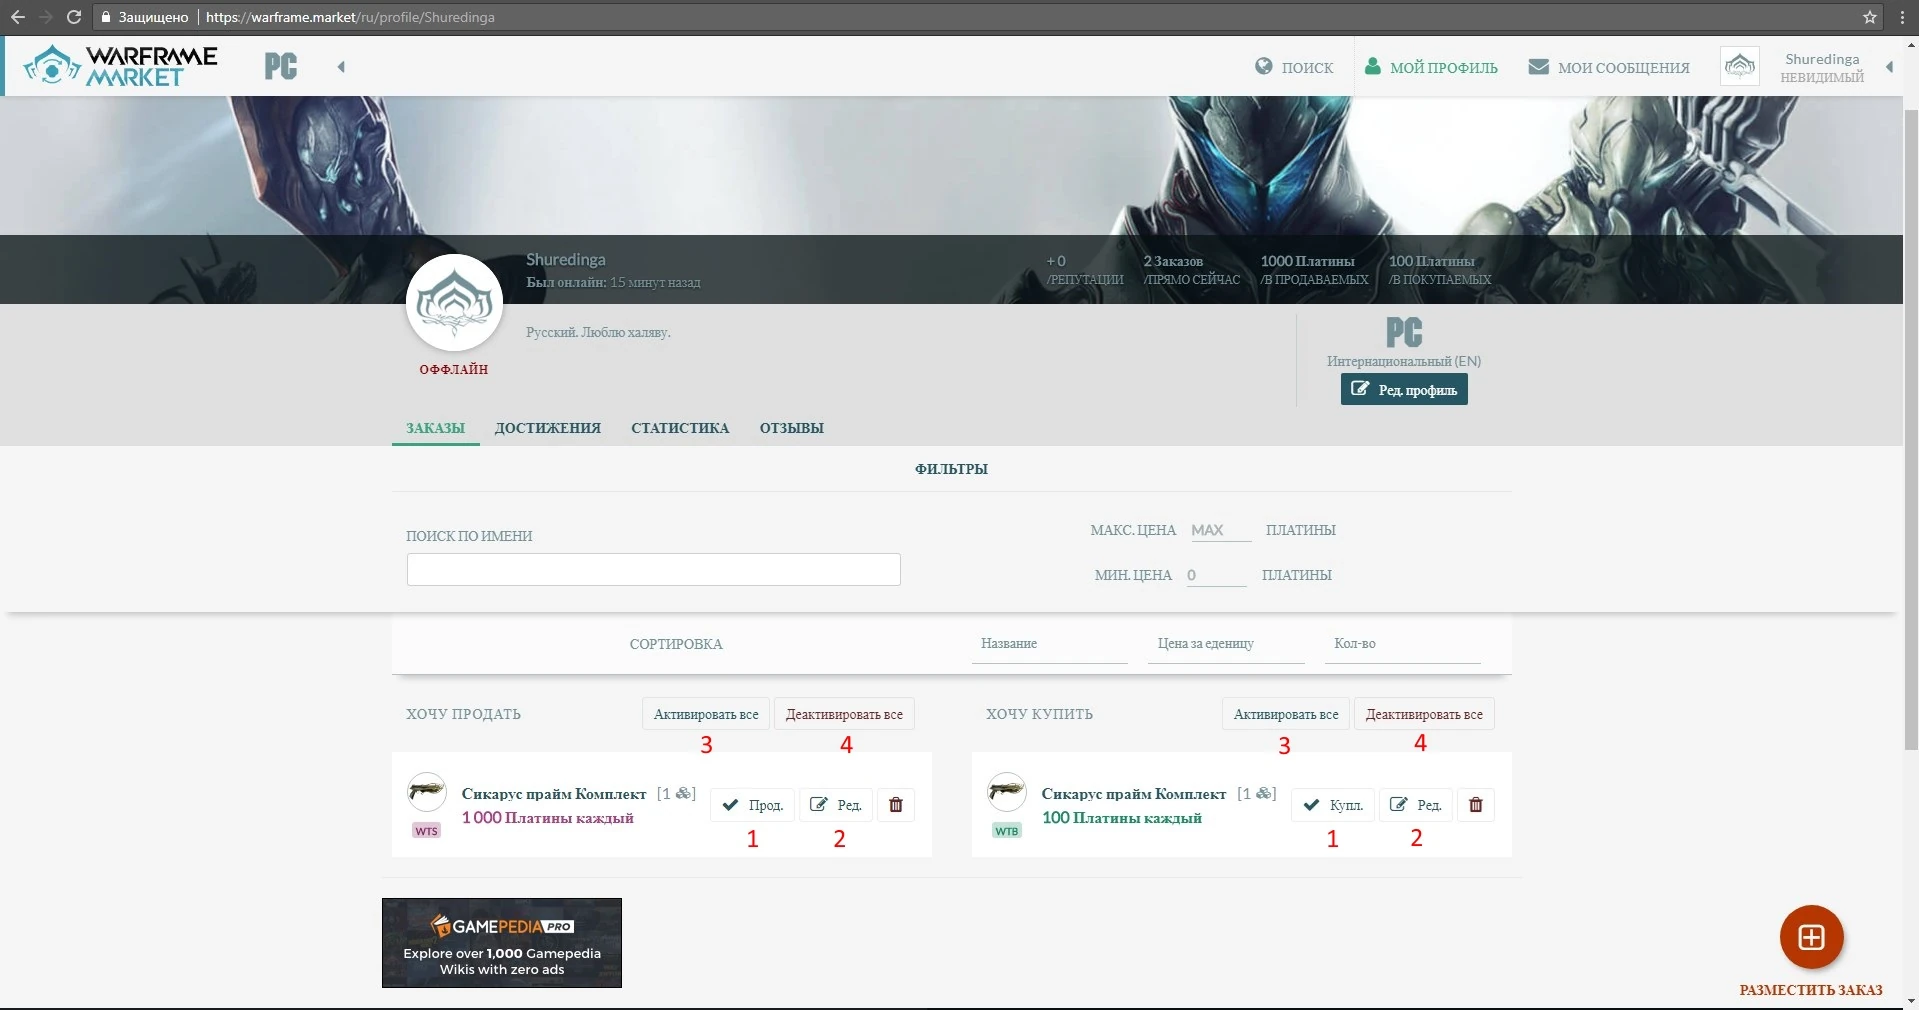Click the round Разместить заказ plus button
The height and width of the screenshot is (1010, 1919).
pos(1811,937)
